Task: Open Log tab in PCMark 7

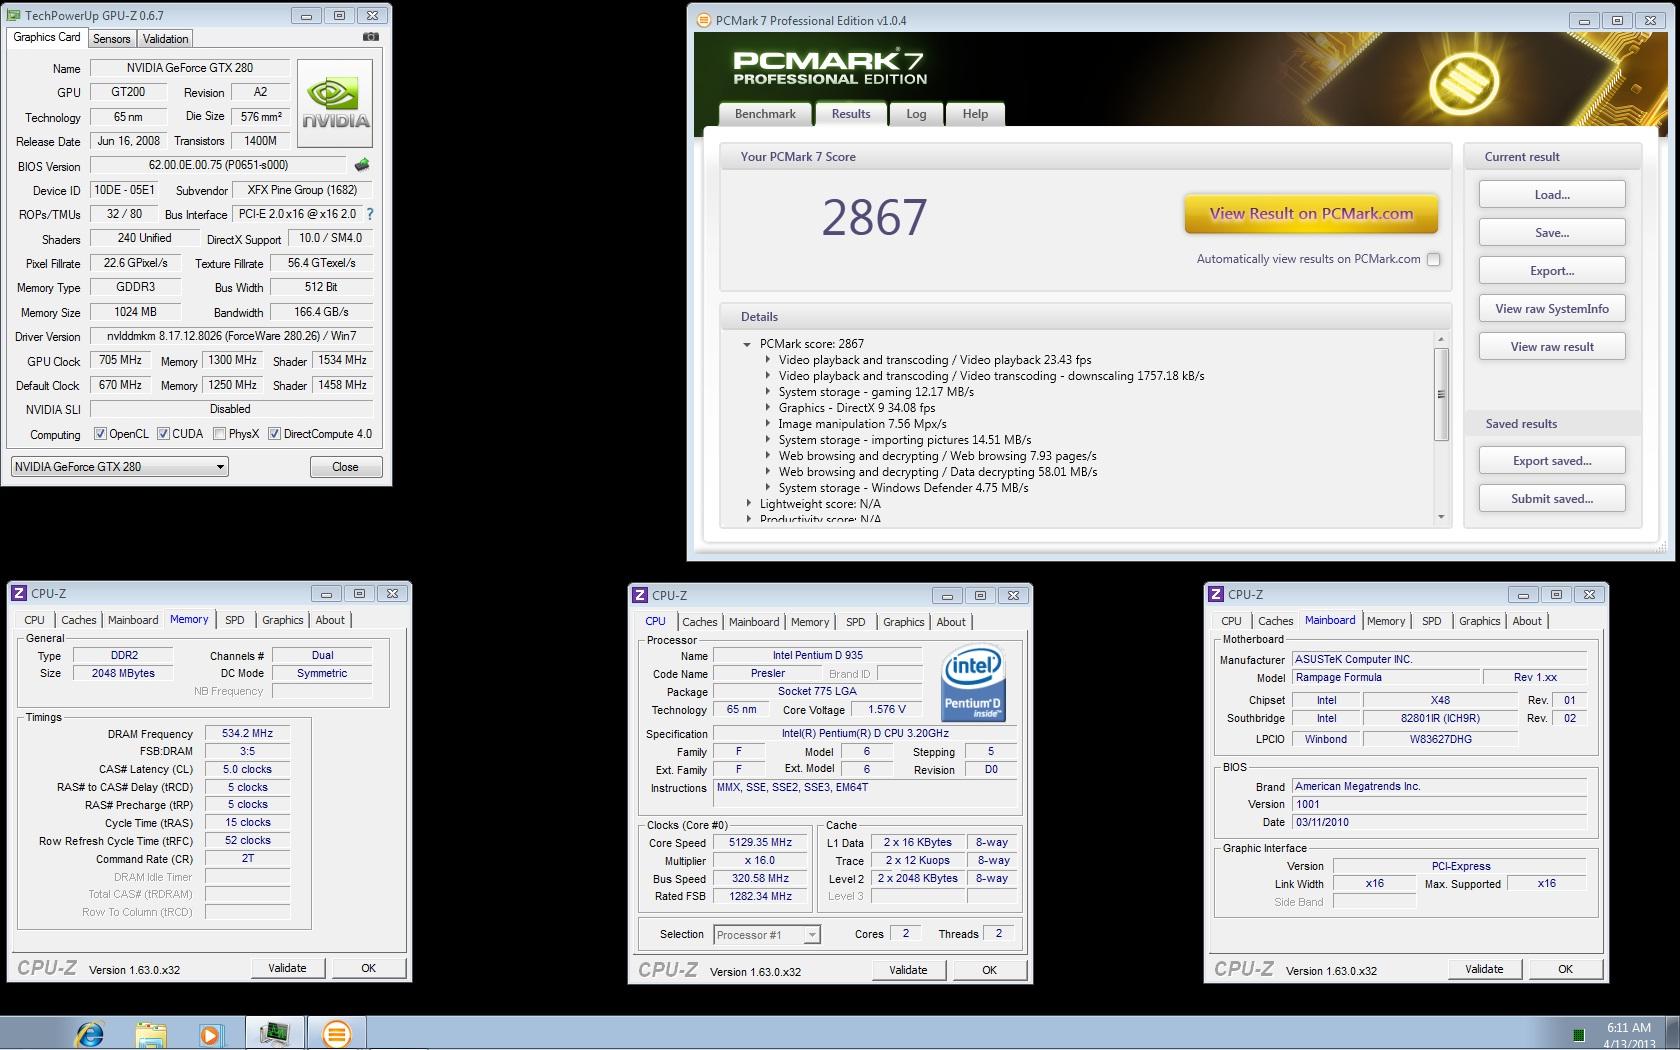Action: (916, 114)
